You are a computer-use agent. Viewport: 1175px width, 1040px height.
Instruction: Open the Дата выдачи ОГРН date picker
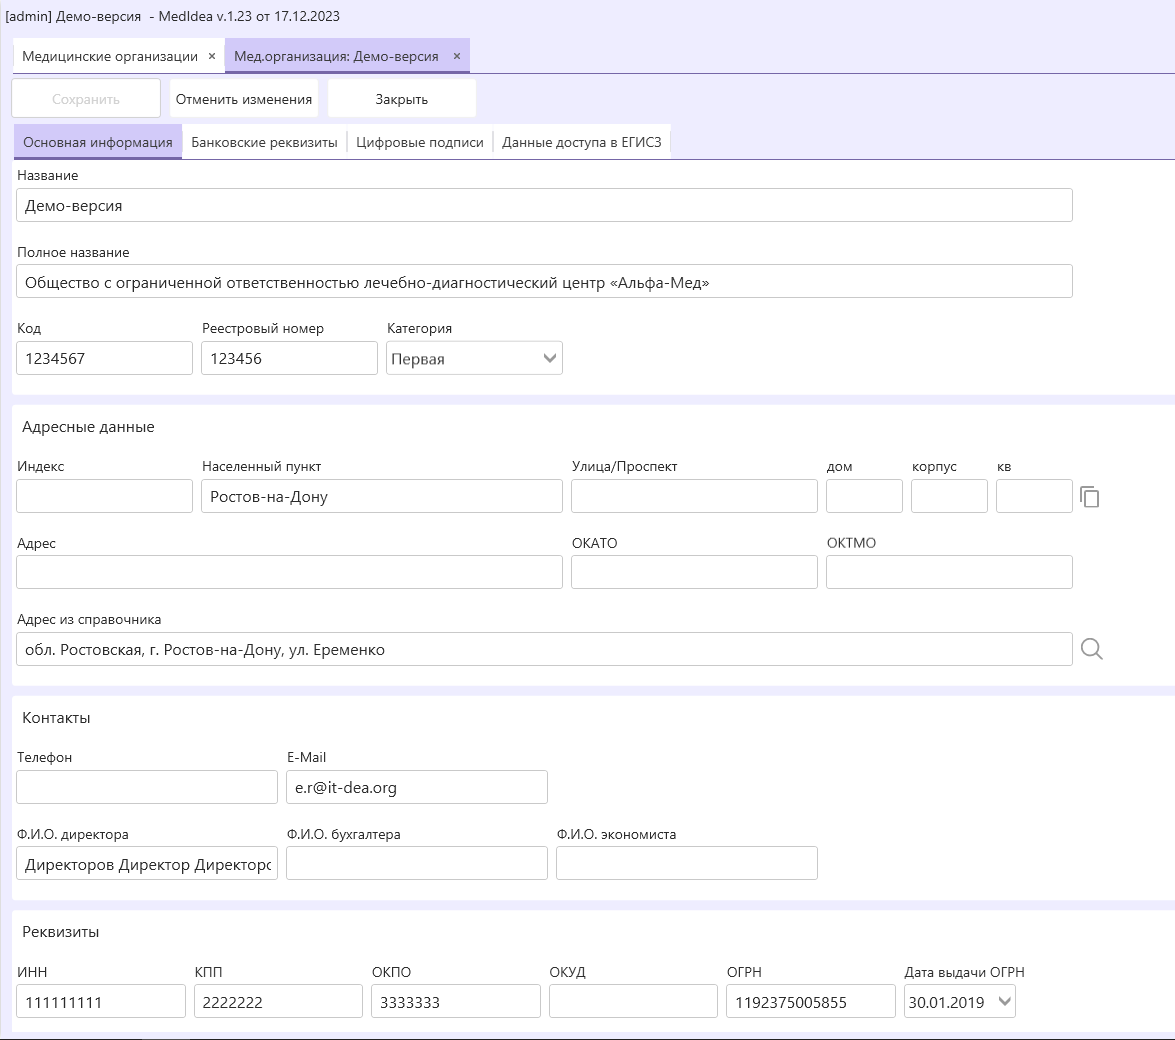coord(1005,1001)
